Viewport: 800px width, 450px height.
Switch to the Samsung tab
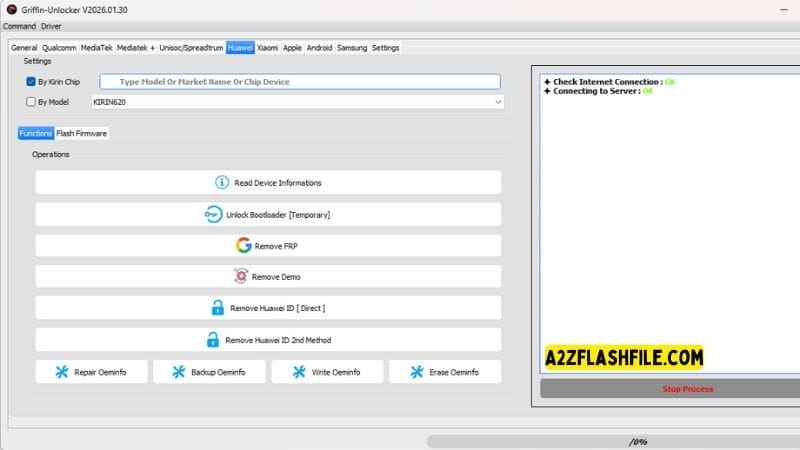click(x=352, y=47)
